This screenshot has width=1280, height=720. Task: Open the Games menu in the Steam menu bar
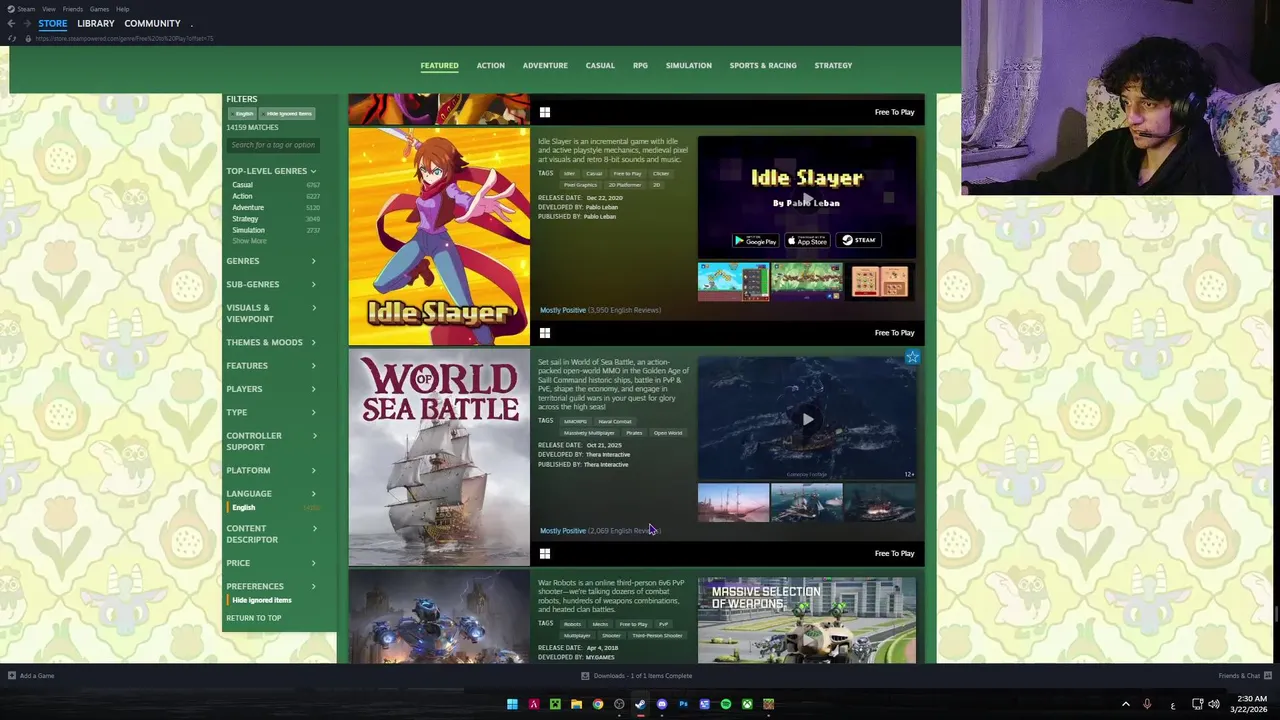[99, 9]
